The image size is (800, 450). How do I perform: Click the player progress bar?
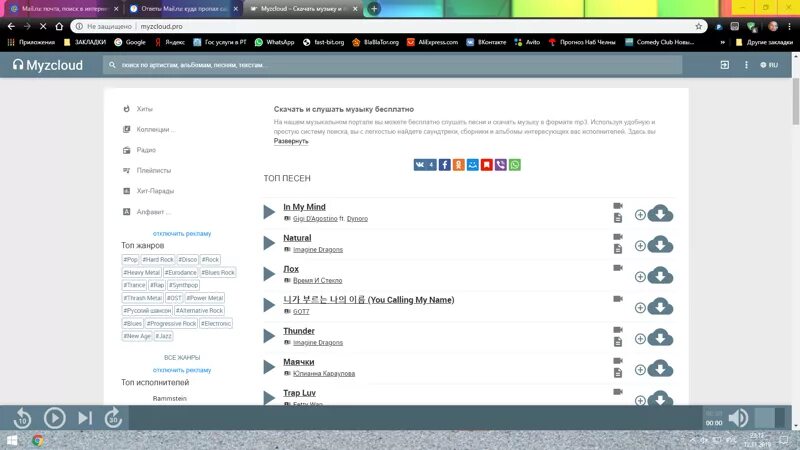415,418
